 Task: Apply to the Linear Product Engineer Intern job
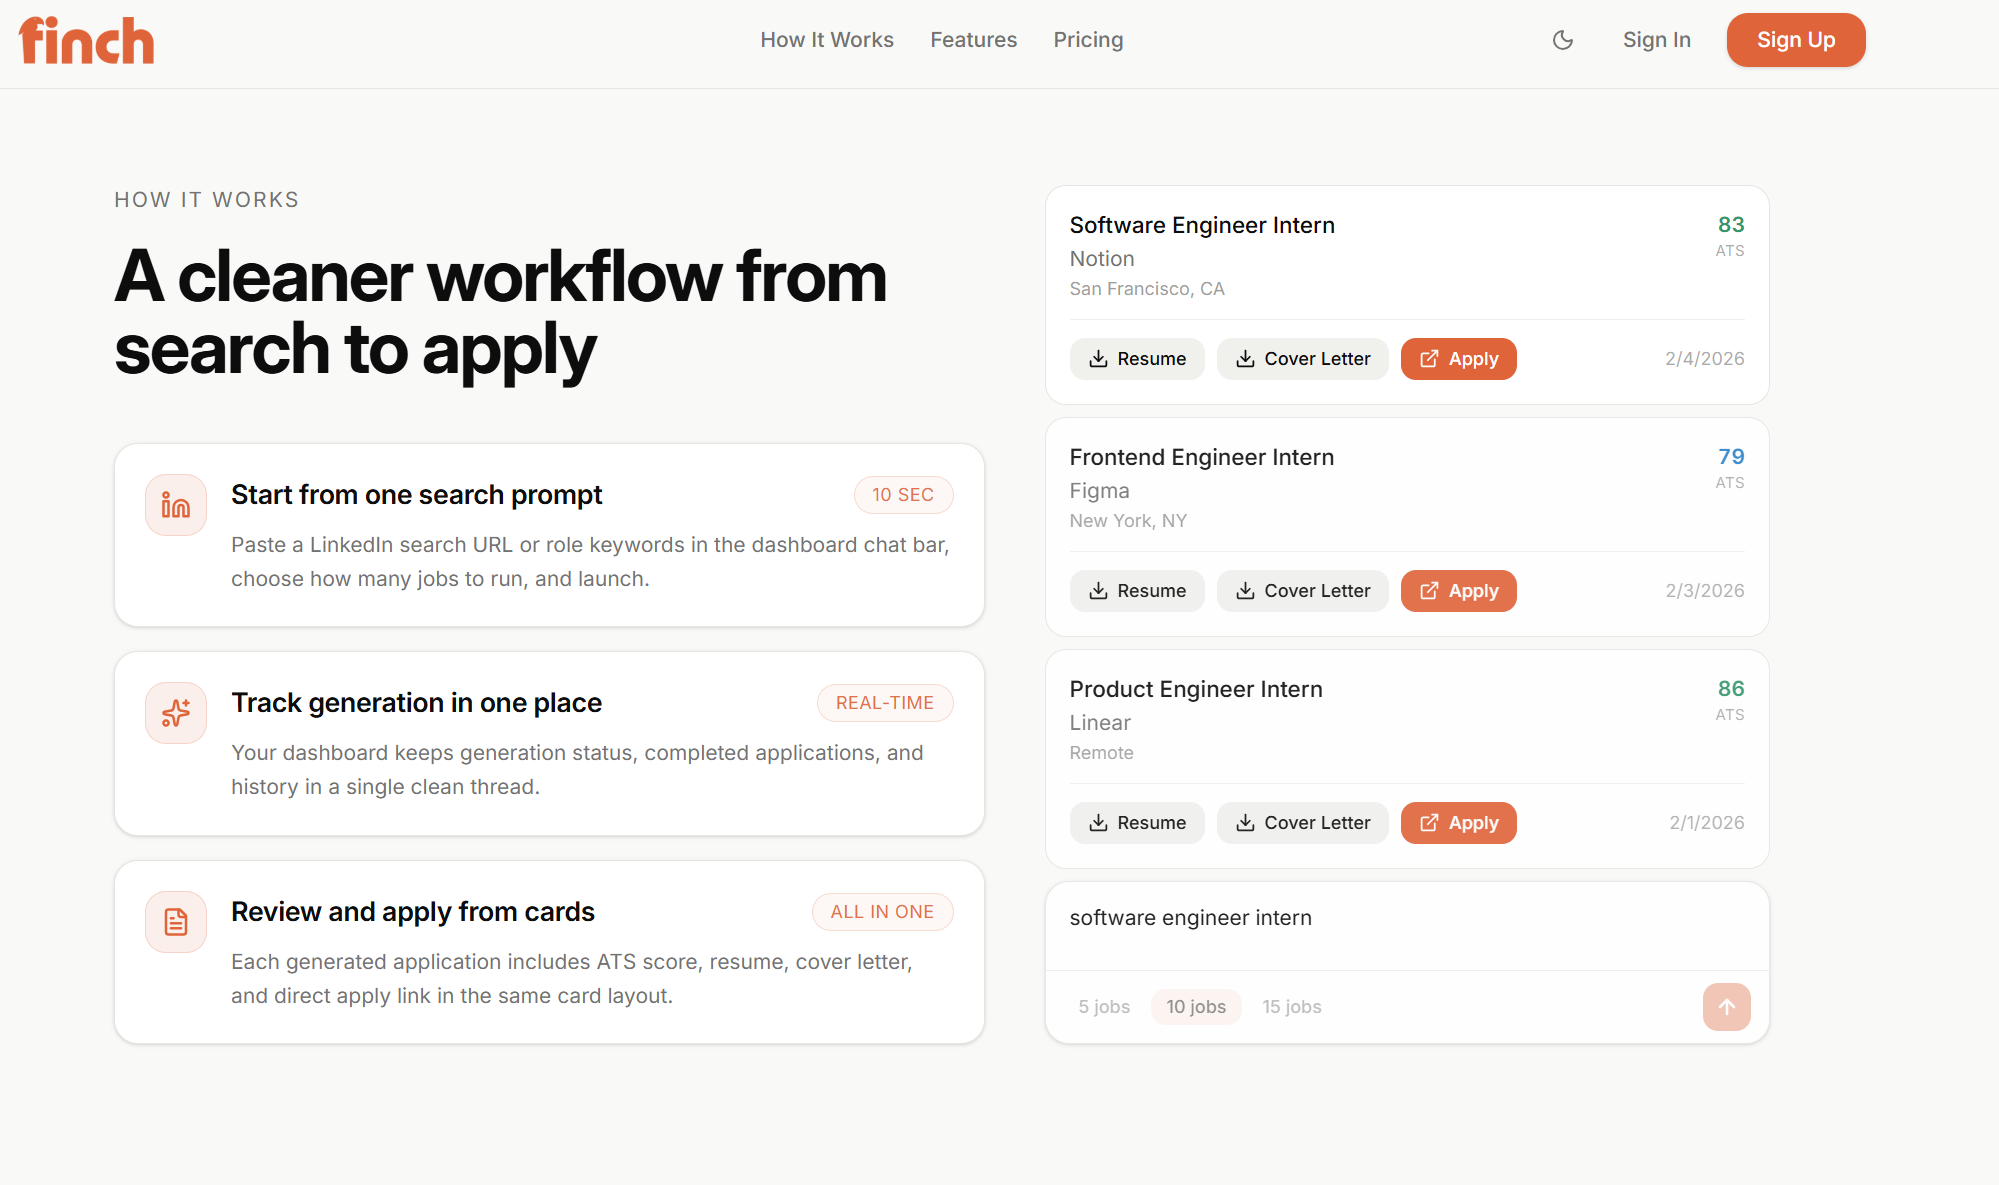coord(1458,822)
